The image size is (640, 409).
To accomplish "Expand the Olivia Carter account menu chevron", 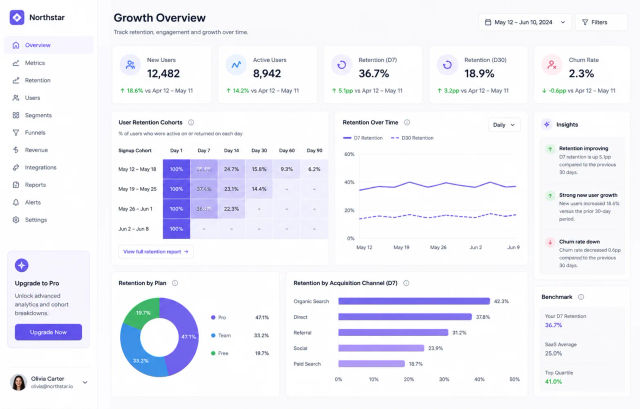I will [x=85, y=382].
